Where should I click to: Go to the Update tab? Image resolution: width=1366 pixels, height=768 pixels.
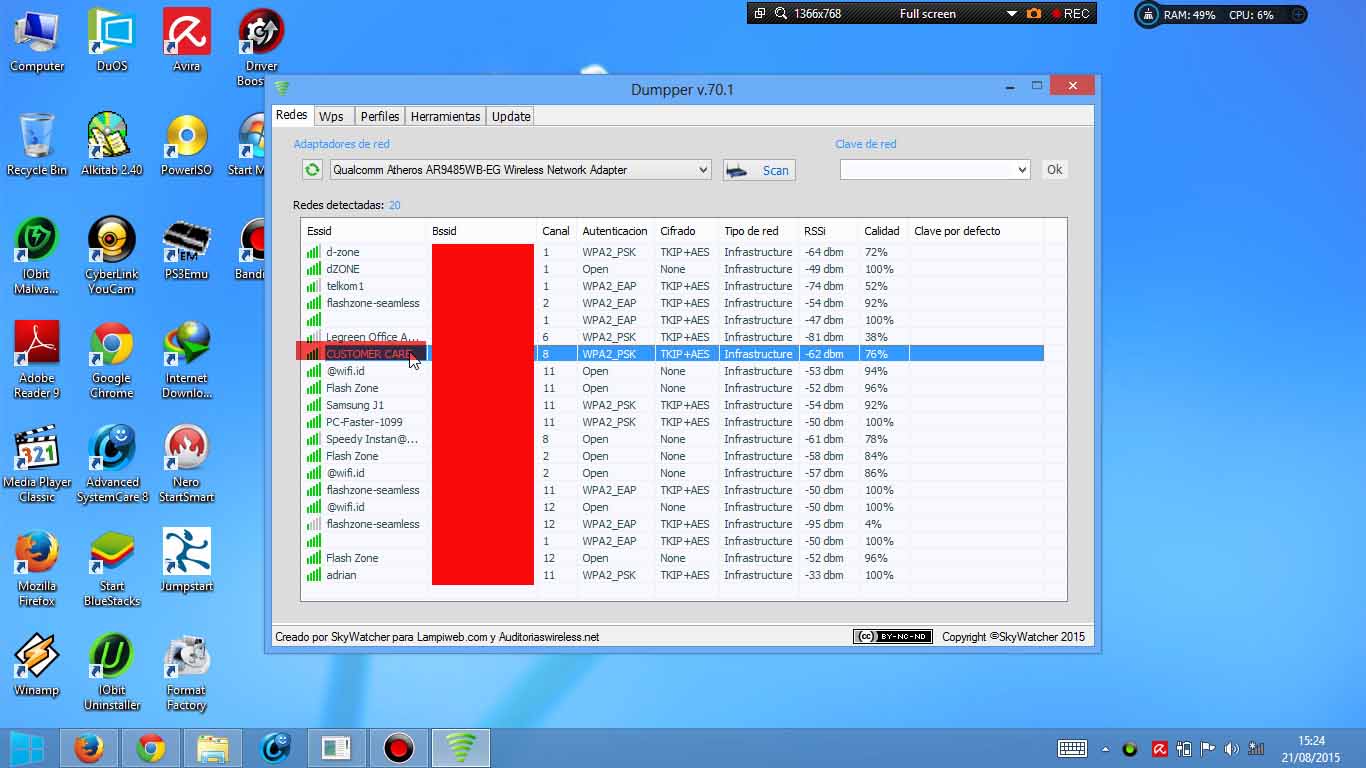pyautogui.click(x=511, y=116)
